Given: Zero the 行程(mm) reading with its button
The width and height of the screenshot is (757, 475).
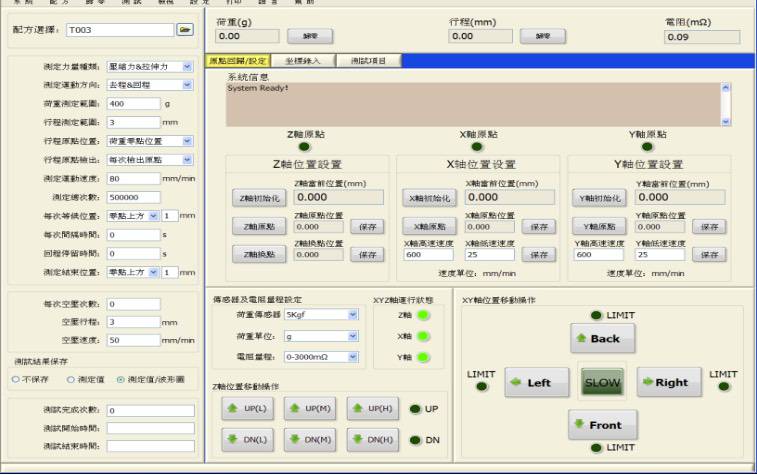Looking at the screenshot, I should 543,36.
